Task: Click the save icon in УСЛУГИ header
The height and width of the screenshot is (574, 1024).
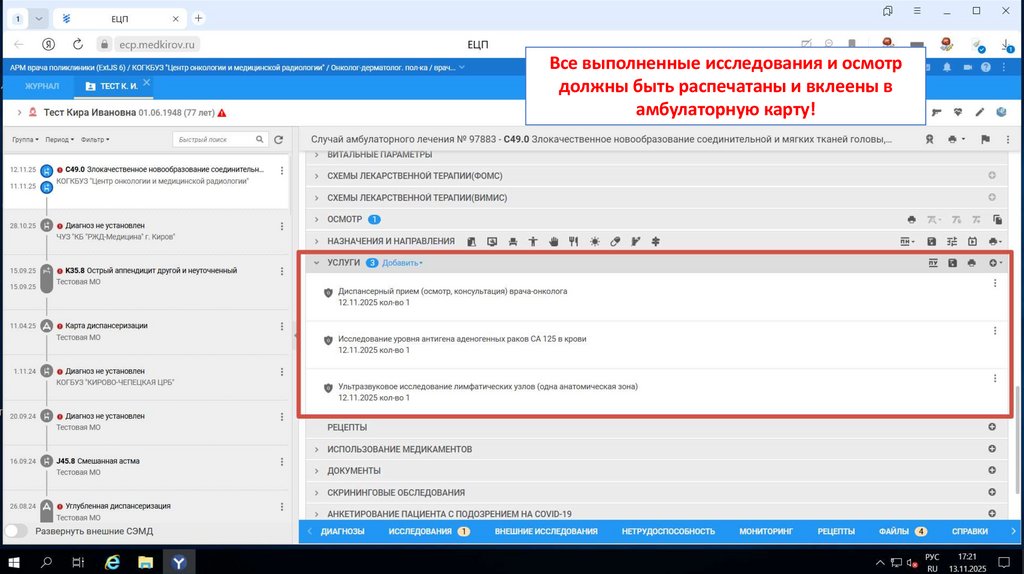Action: click(952, 263)
